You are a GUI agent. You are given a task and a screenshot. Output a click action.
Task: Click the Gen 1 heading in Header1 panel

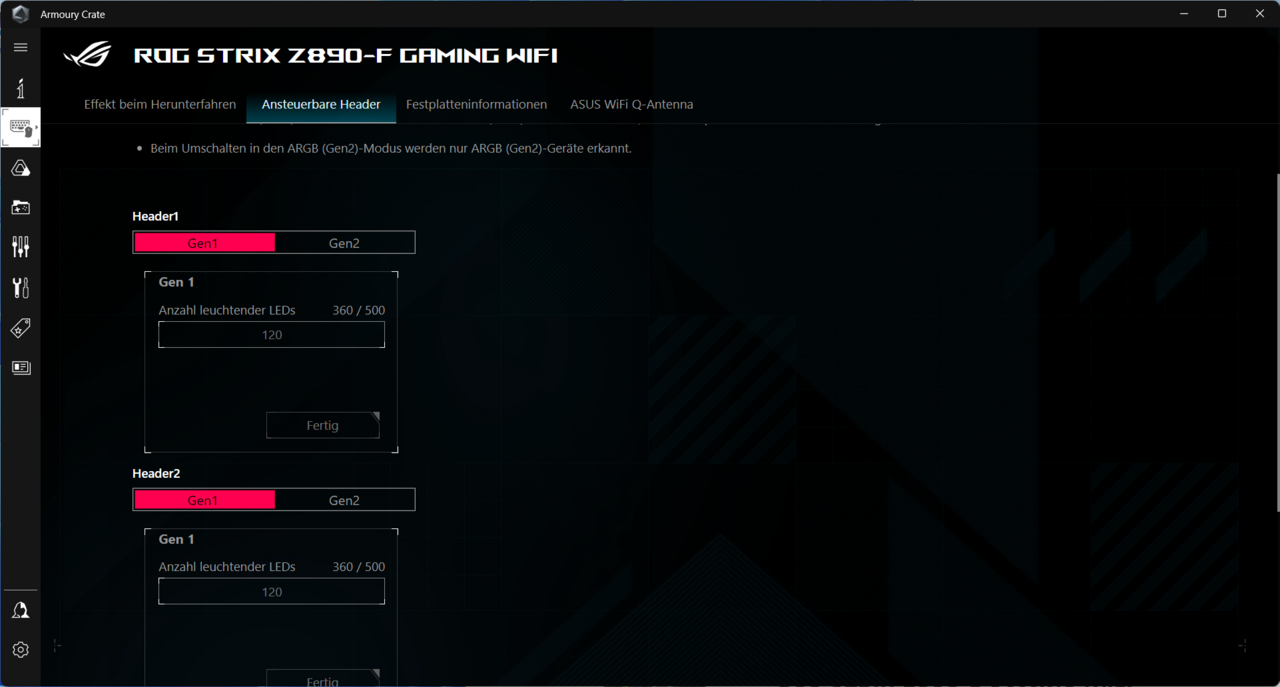coord(177,282)
